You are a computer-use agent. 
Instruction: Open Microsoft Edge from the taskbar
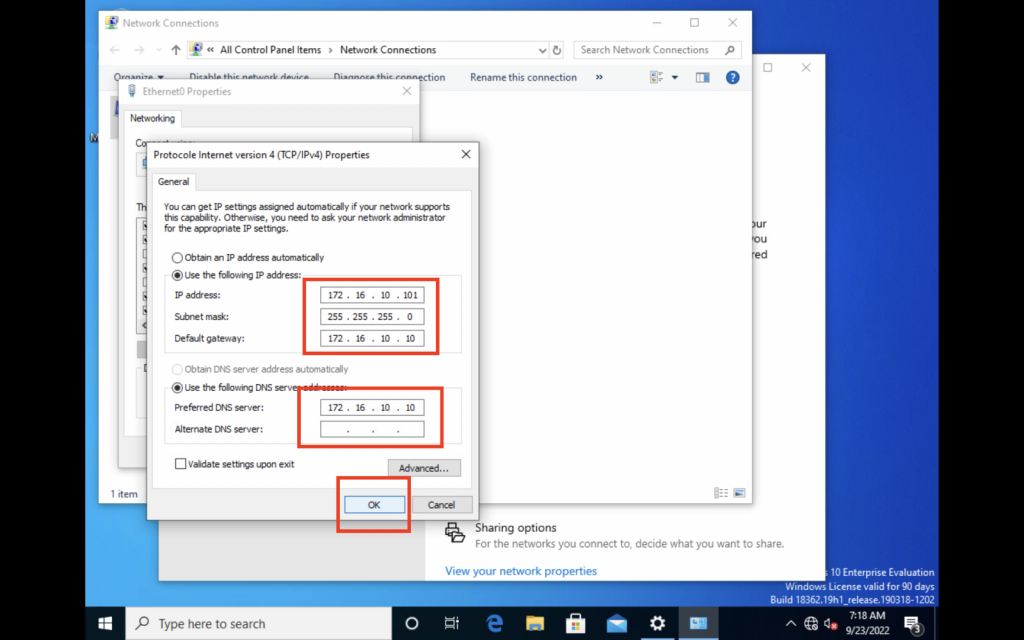(x=494, y=624)
